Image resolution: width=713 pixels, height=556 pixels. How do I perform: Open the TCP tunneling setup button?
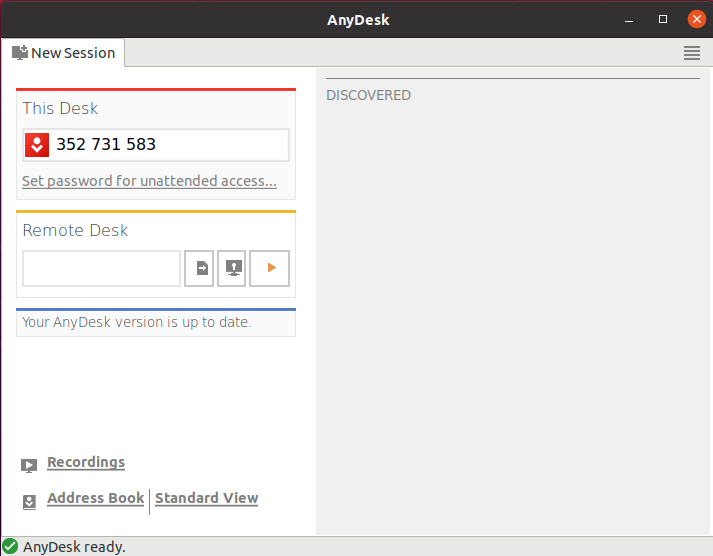(x=231, y=268)
